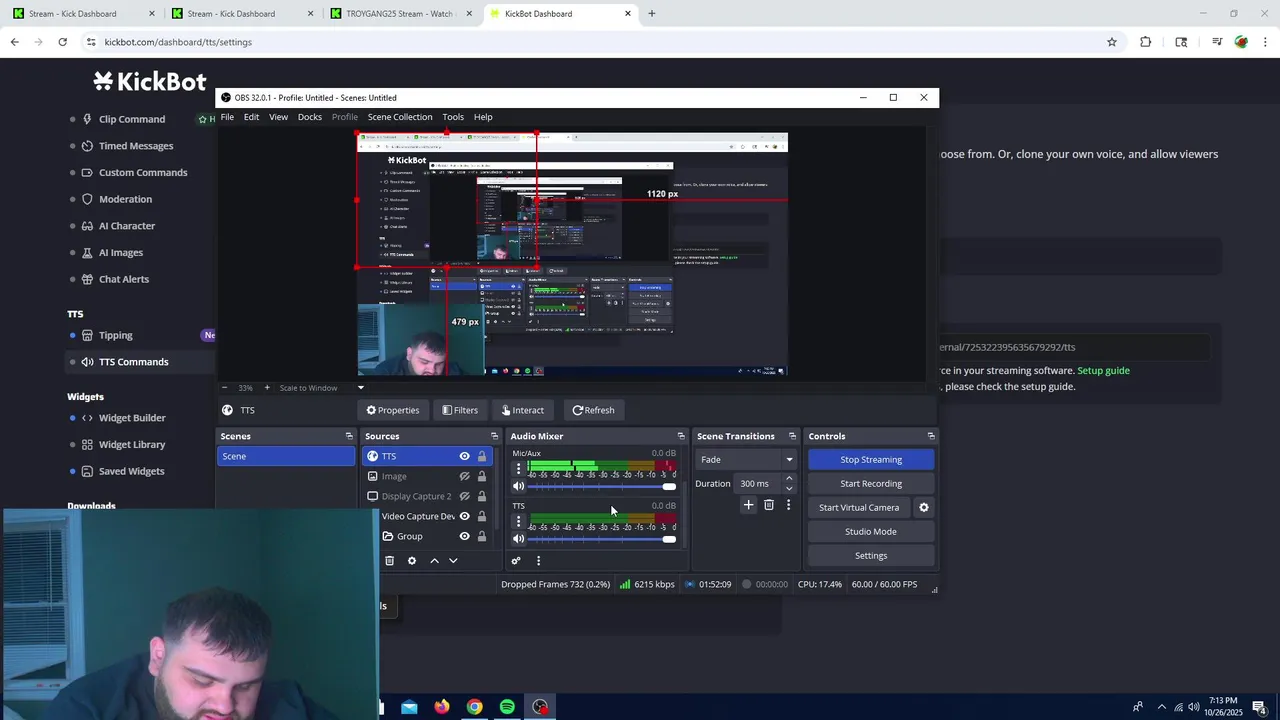Click the Tipping icon in sidebar
The image size is (1280, 720).
pos(88,335)
